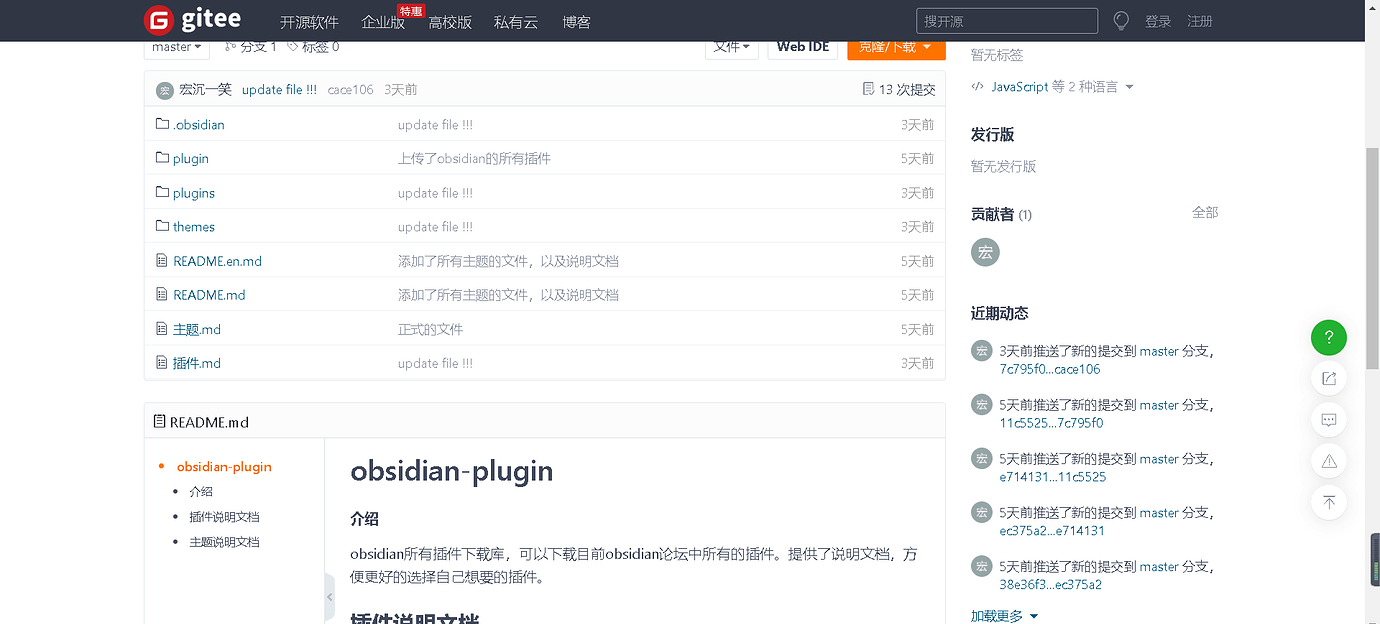
Task: Open the 克隆/下载 orange button
Action: pos(896,47)
